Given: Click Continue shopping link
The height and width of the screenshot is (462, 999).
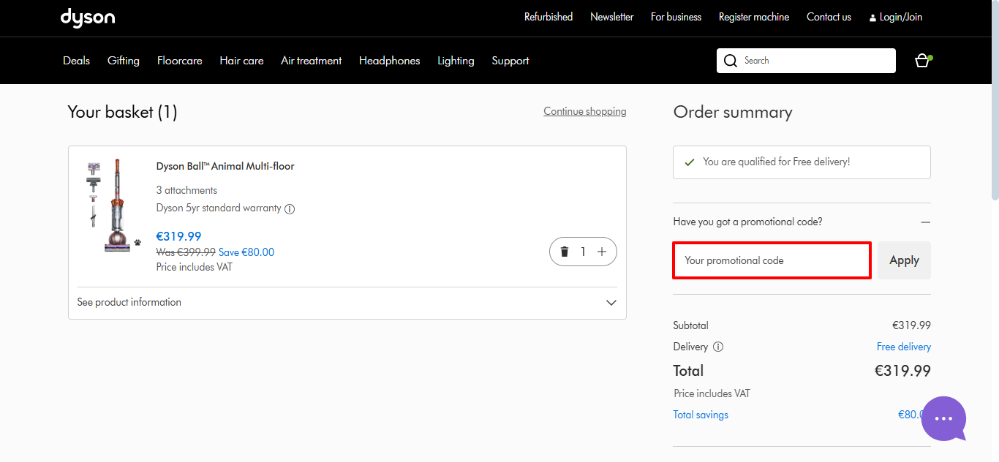Looking at the screenshot, I should (x=584, y=111).
